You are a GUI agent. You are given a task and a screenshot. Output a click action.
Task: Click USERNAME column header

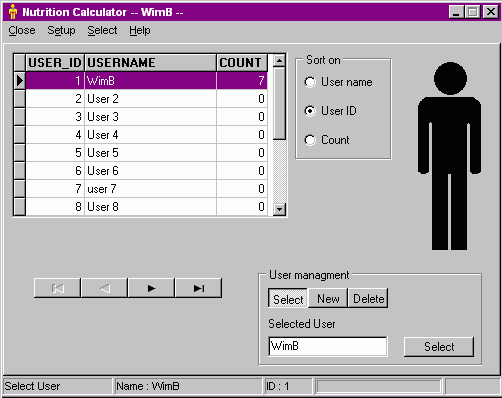pyautogui.click(x=151, y=63)
